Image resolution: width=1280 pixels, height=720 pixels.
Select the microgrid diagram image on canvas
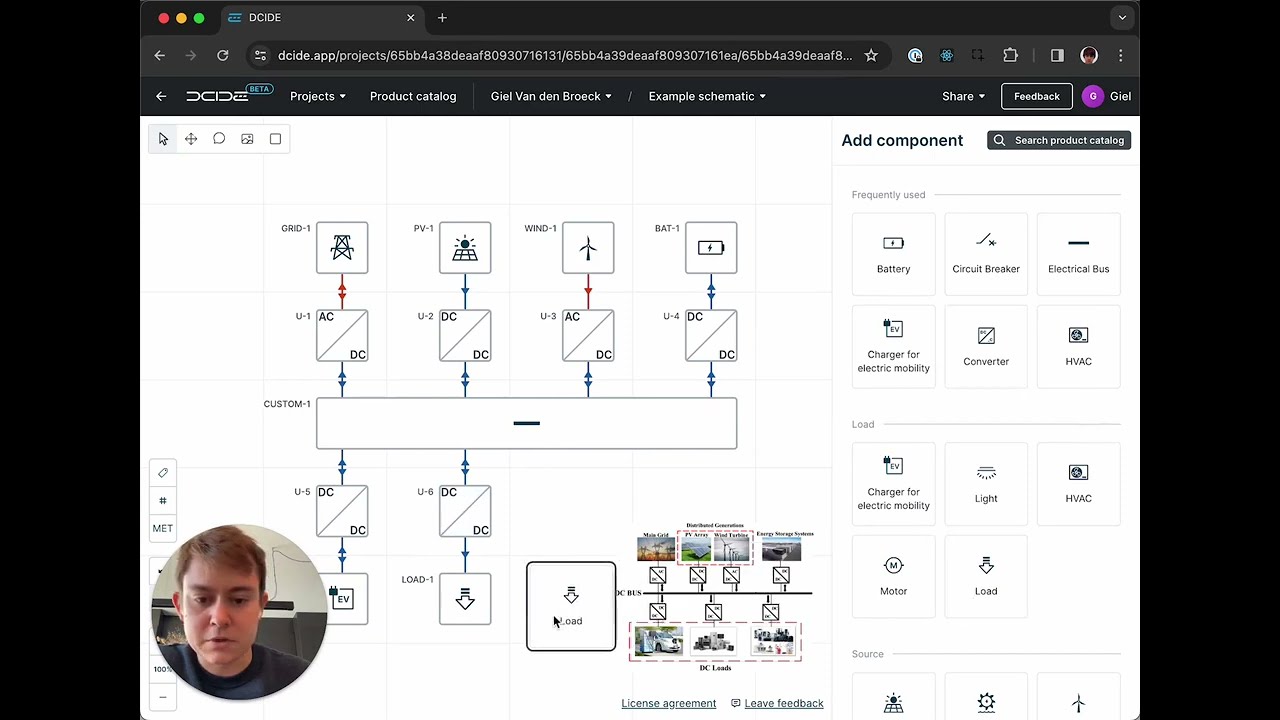point(715,598)
